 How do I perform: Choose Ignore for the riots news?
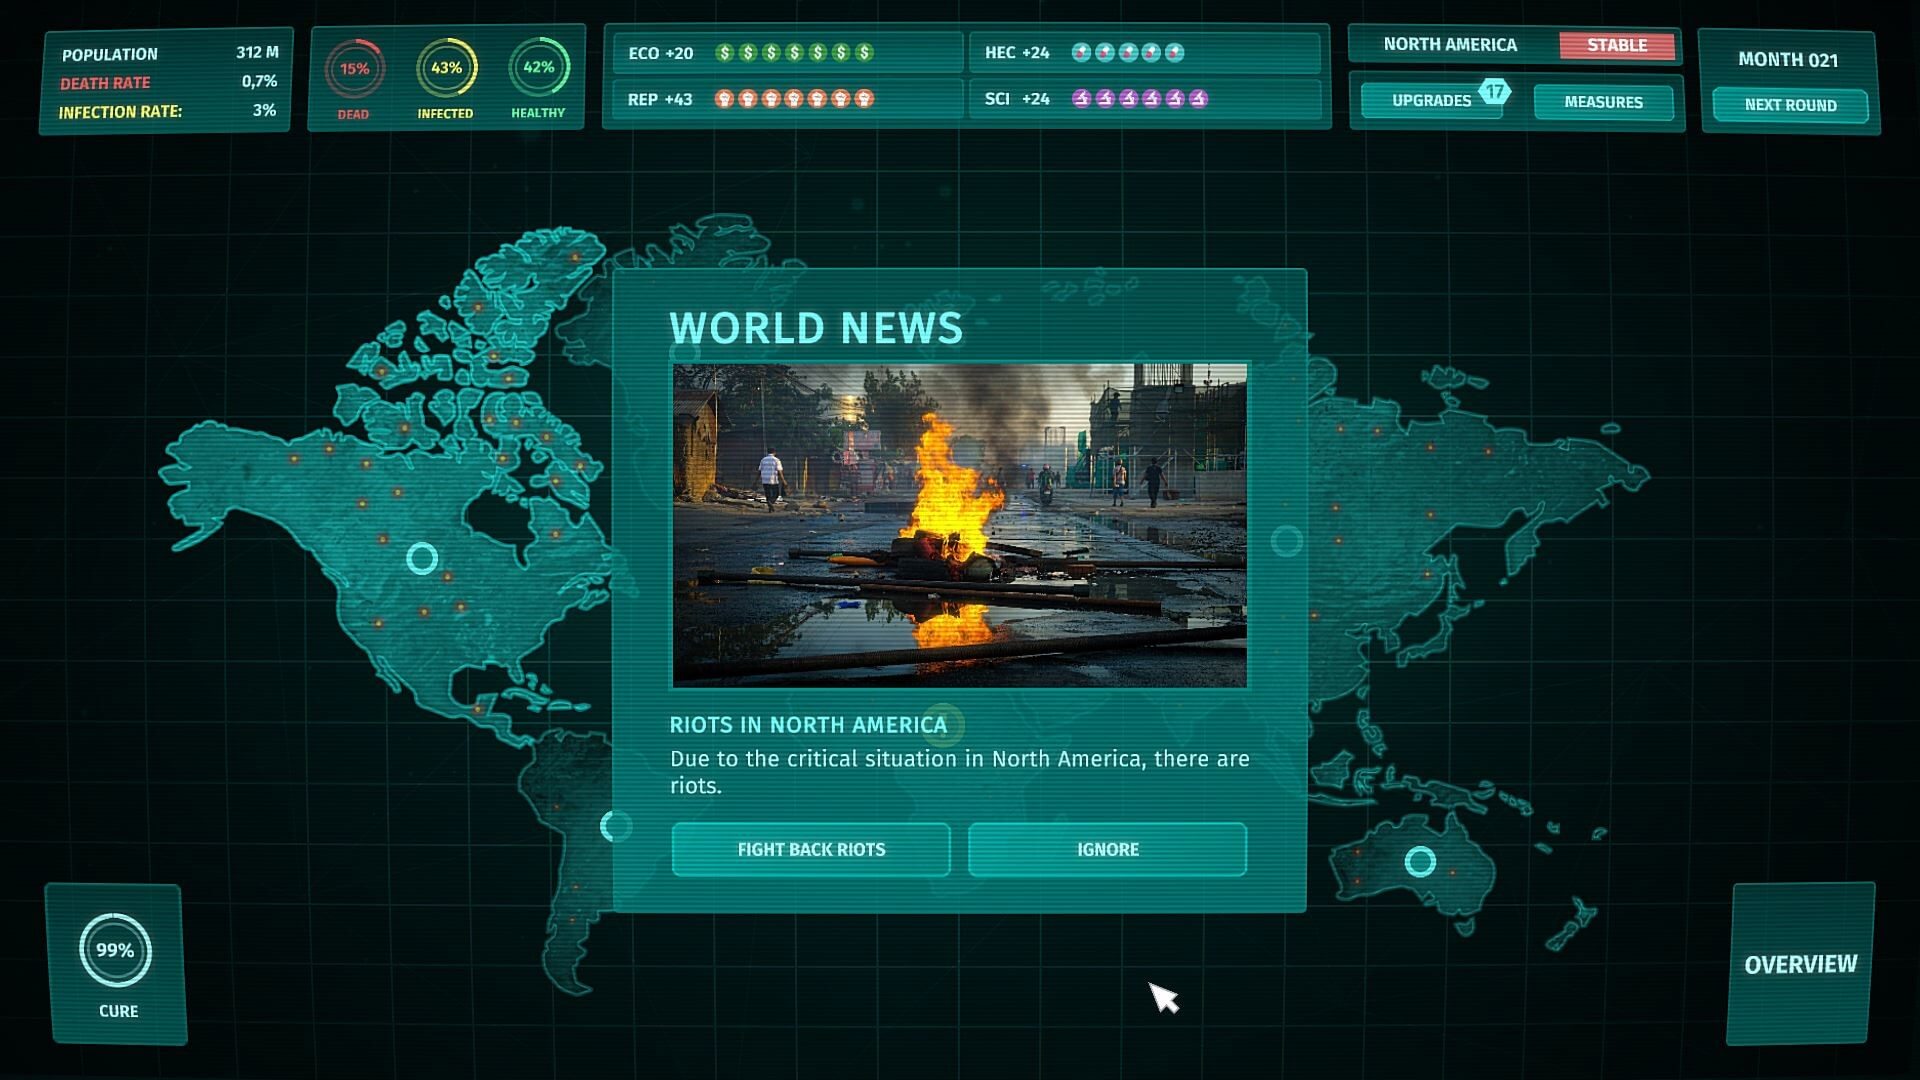tap(1107, 849)
